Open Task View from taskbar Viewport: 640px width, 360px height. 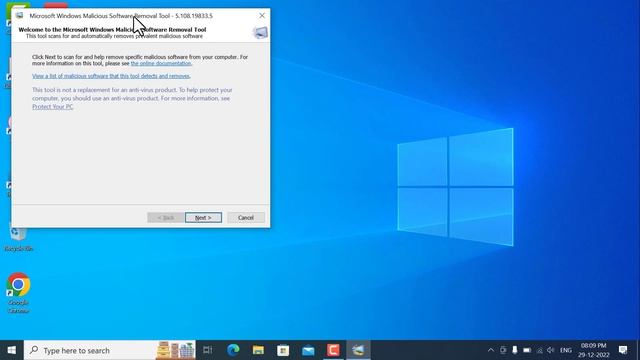click(x=208, y=350)
